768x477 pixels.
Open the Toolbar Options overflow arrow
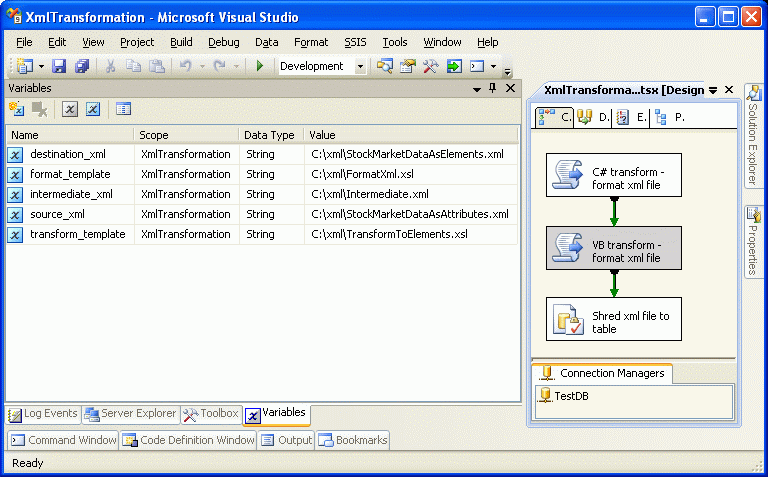click(507, 72)
